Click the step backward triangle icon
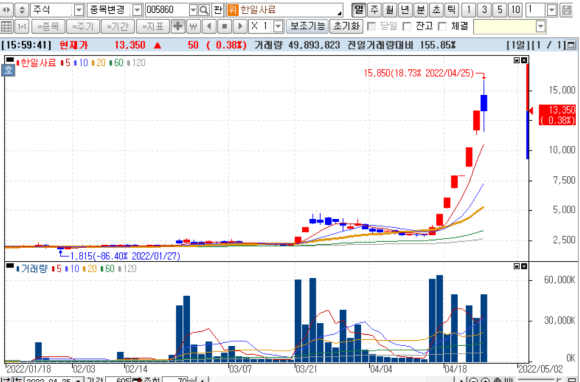This screenshot has width=580, height=382. point(209,27)
